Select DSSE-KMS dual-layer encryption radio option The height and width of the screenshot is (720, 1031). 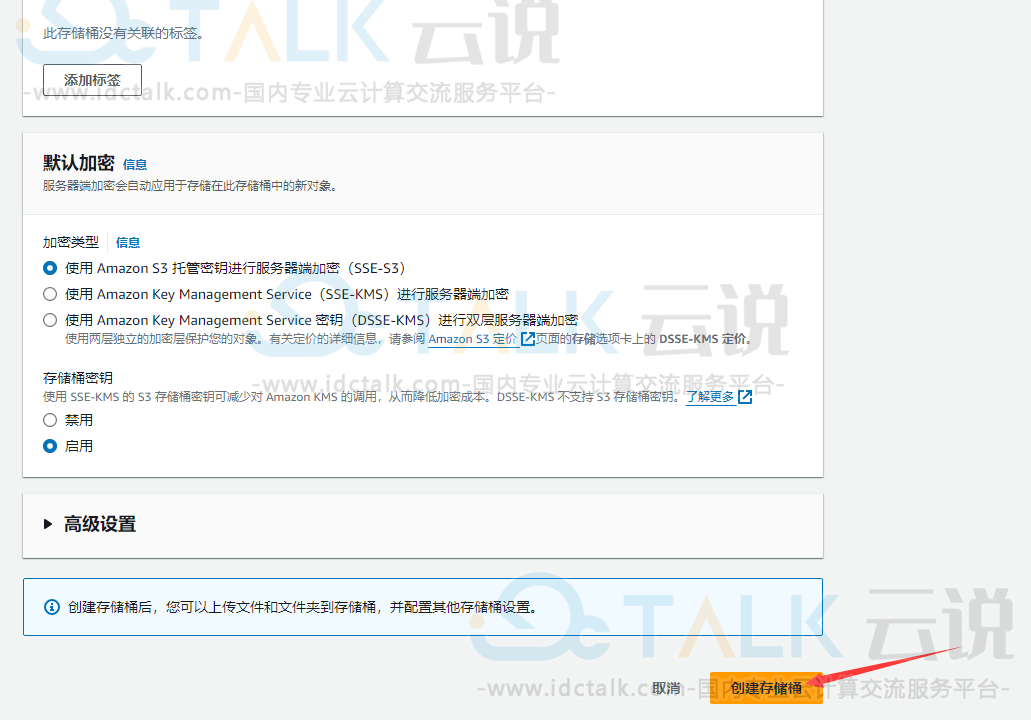50,320
